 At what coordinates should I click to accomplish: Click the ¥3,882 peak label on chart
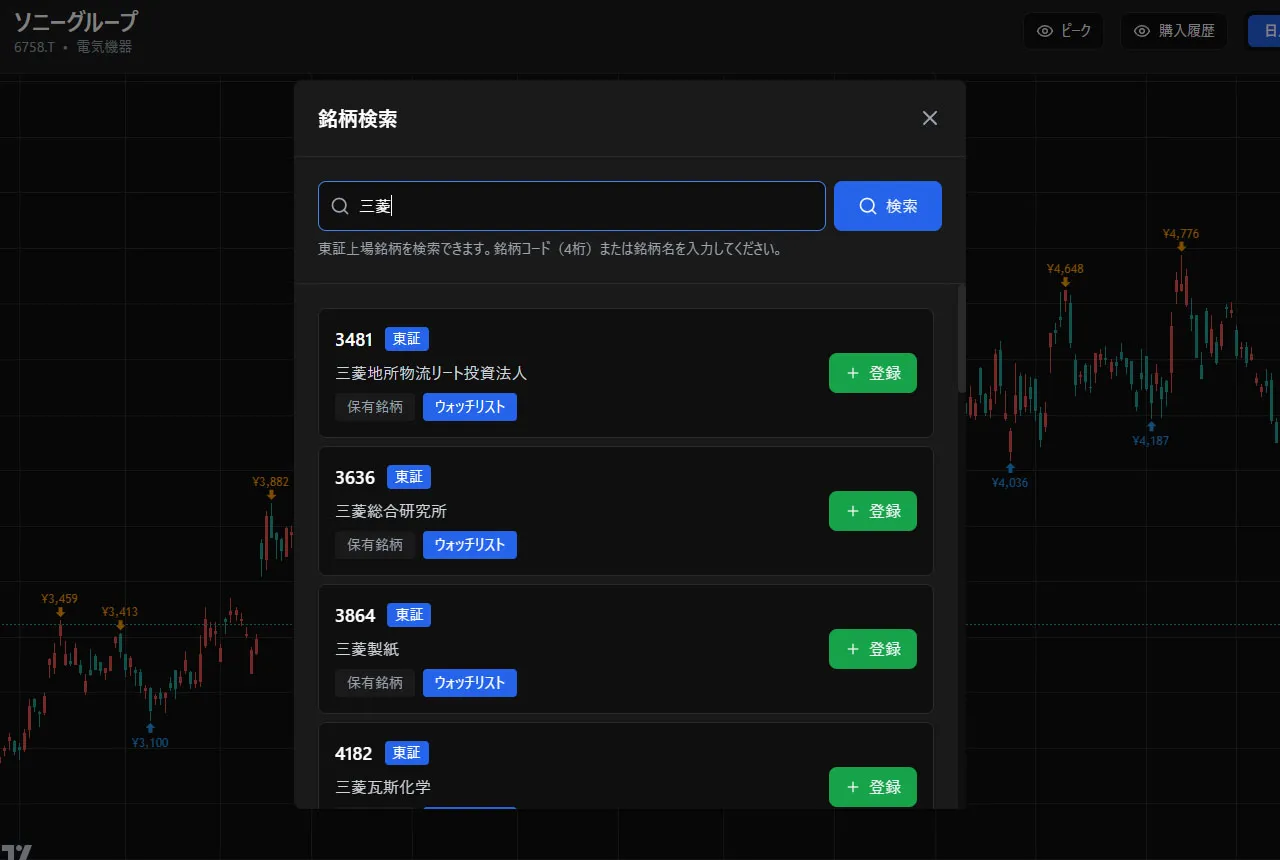point(270,481)
